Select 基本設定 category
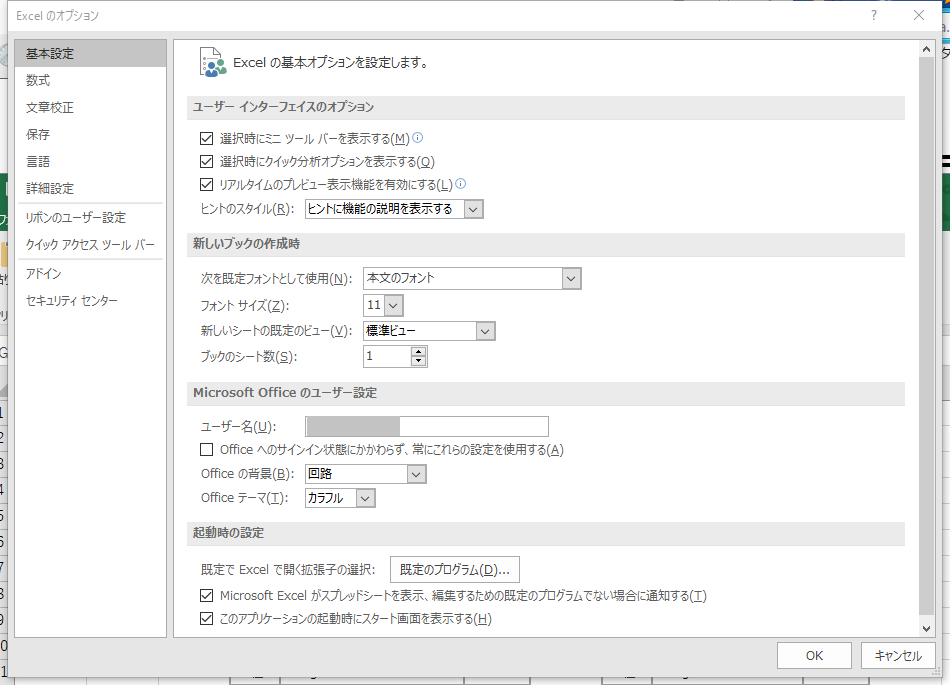950x685 pixels. pos(90,53)
